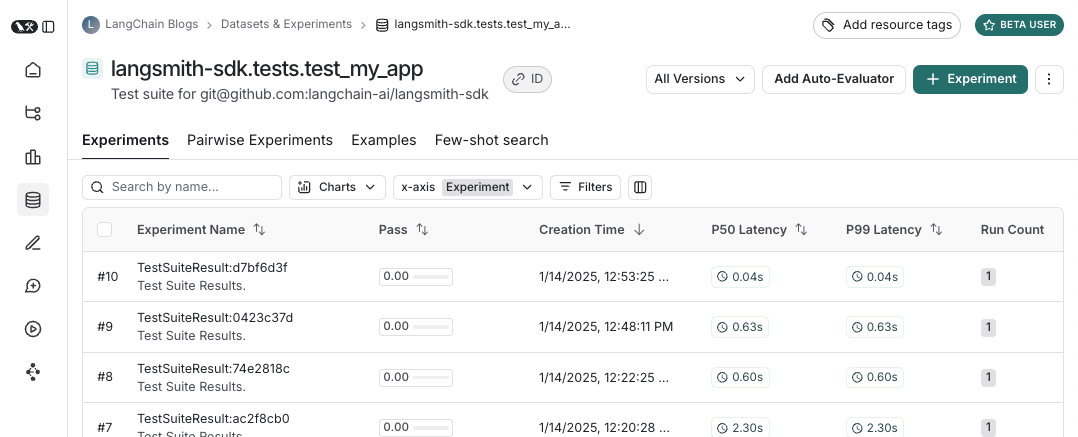Switch to the Pairwise Experiments tab

click(x=259, y=140)
